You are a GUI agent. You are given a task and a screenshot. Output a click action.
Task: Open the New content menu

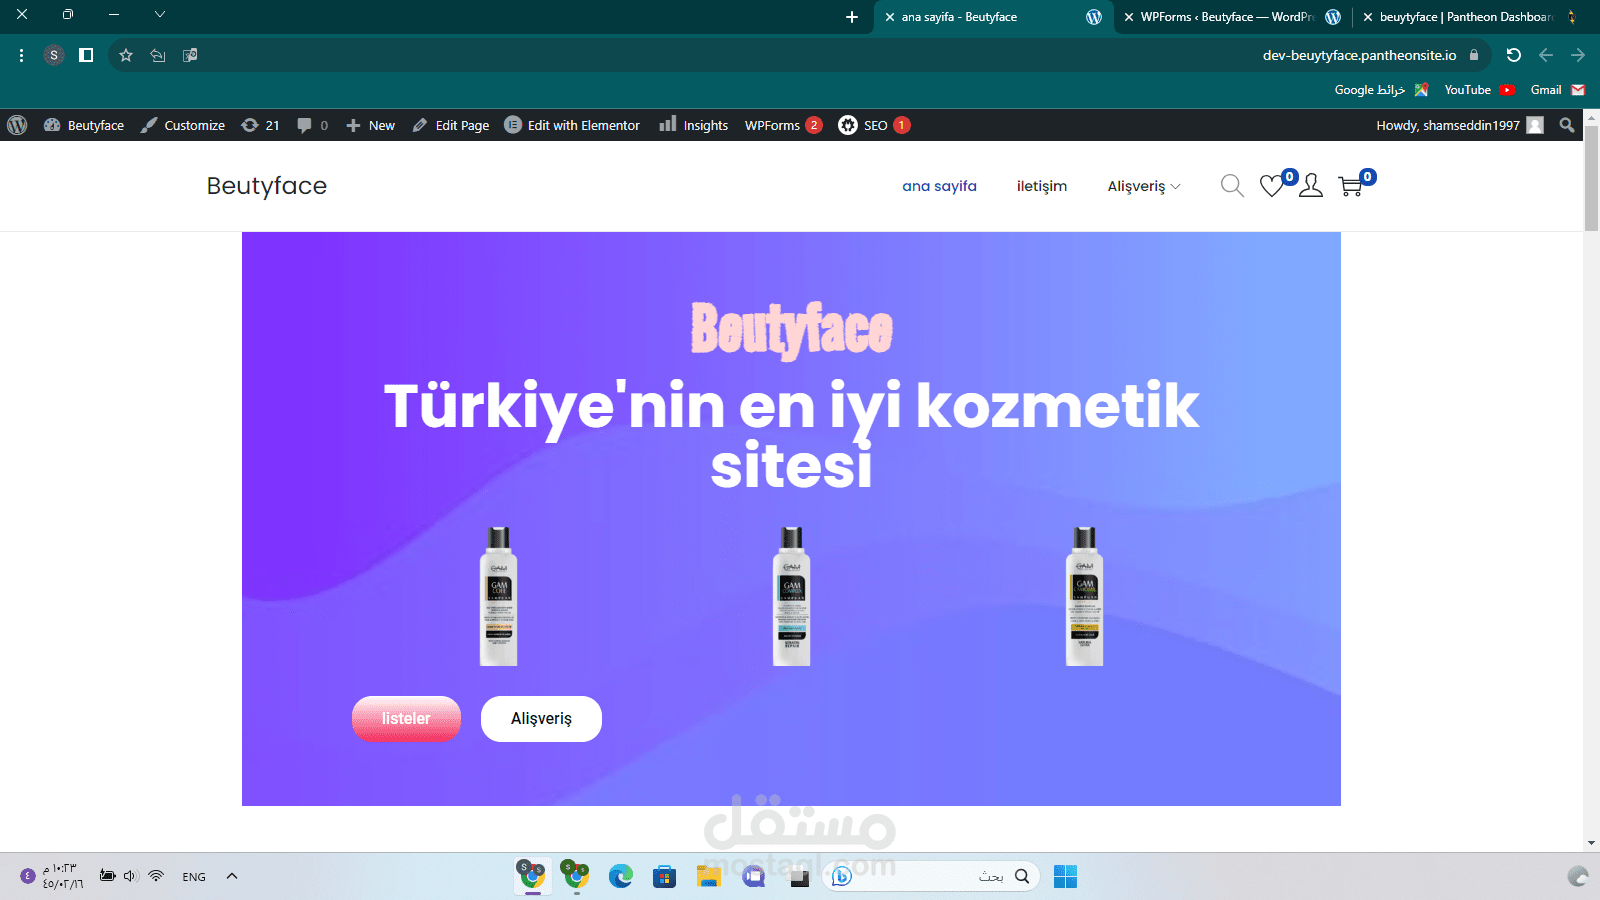(x=370, y=125)
